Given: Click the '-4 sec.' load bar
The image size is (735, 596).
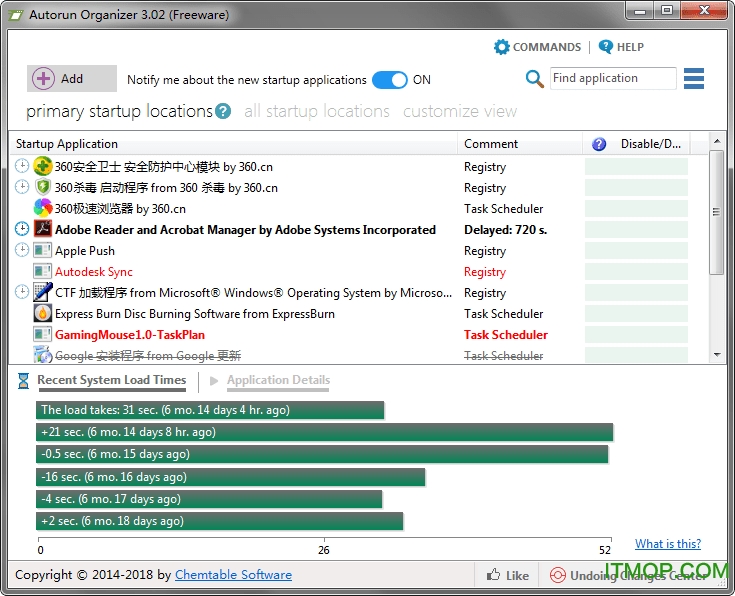Looking at the screenshot, I should click(209, 499).
